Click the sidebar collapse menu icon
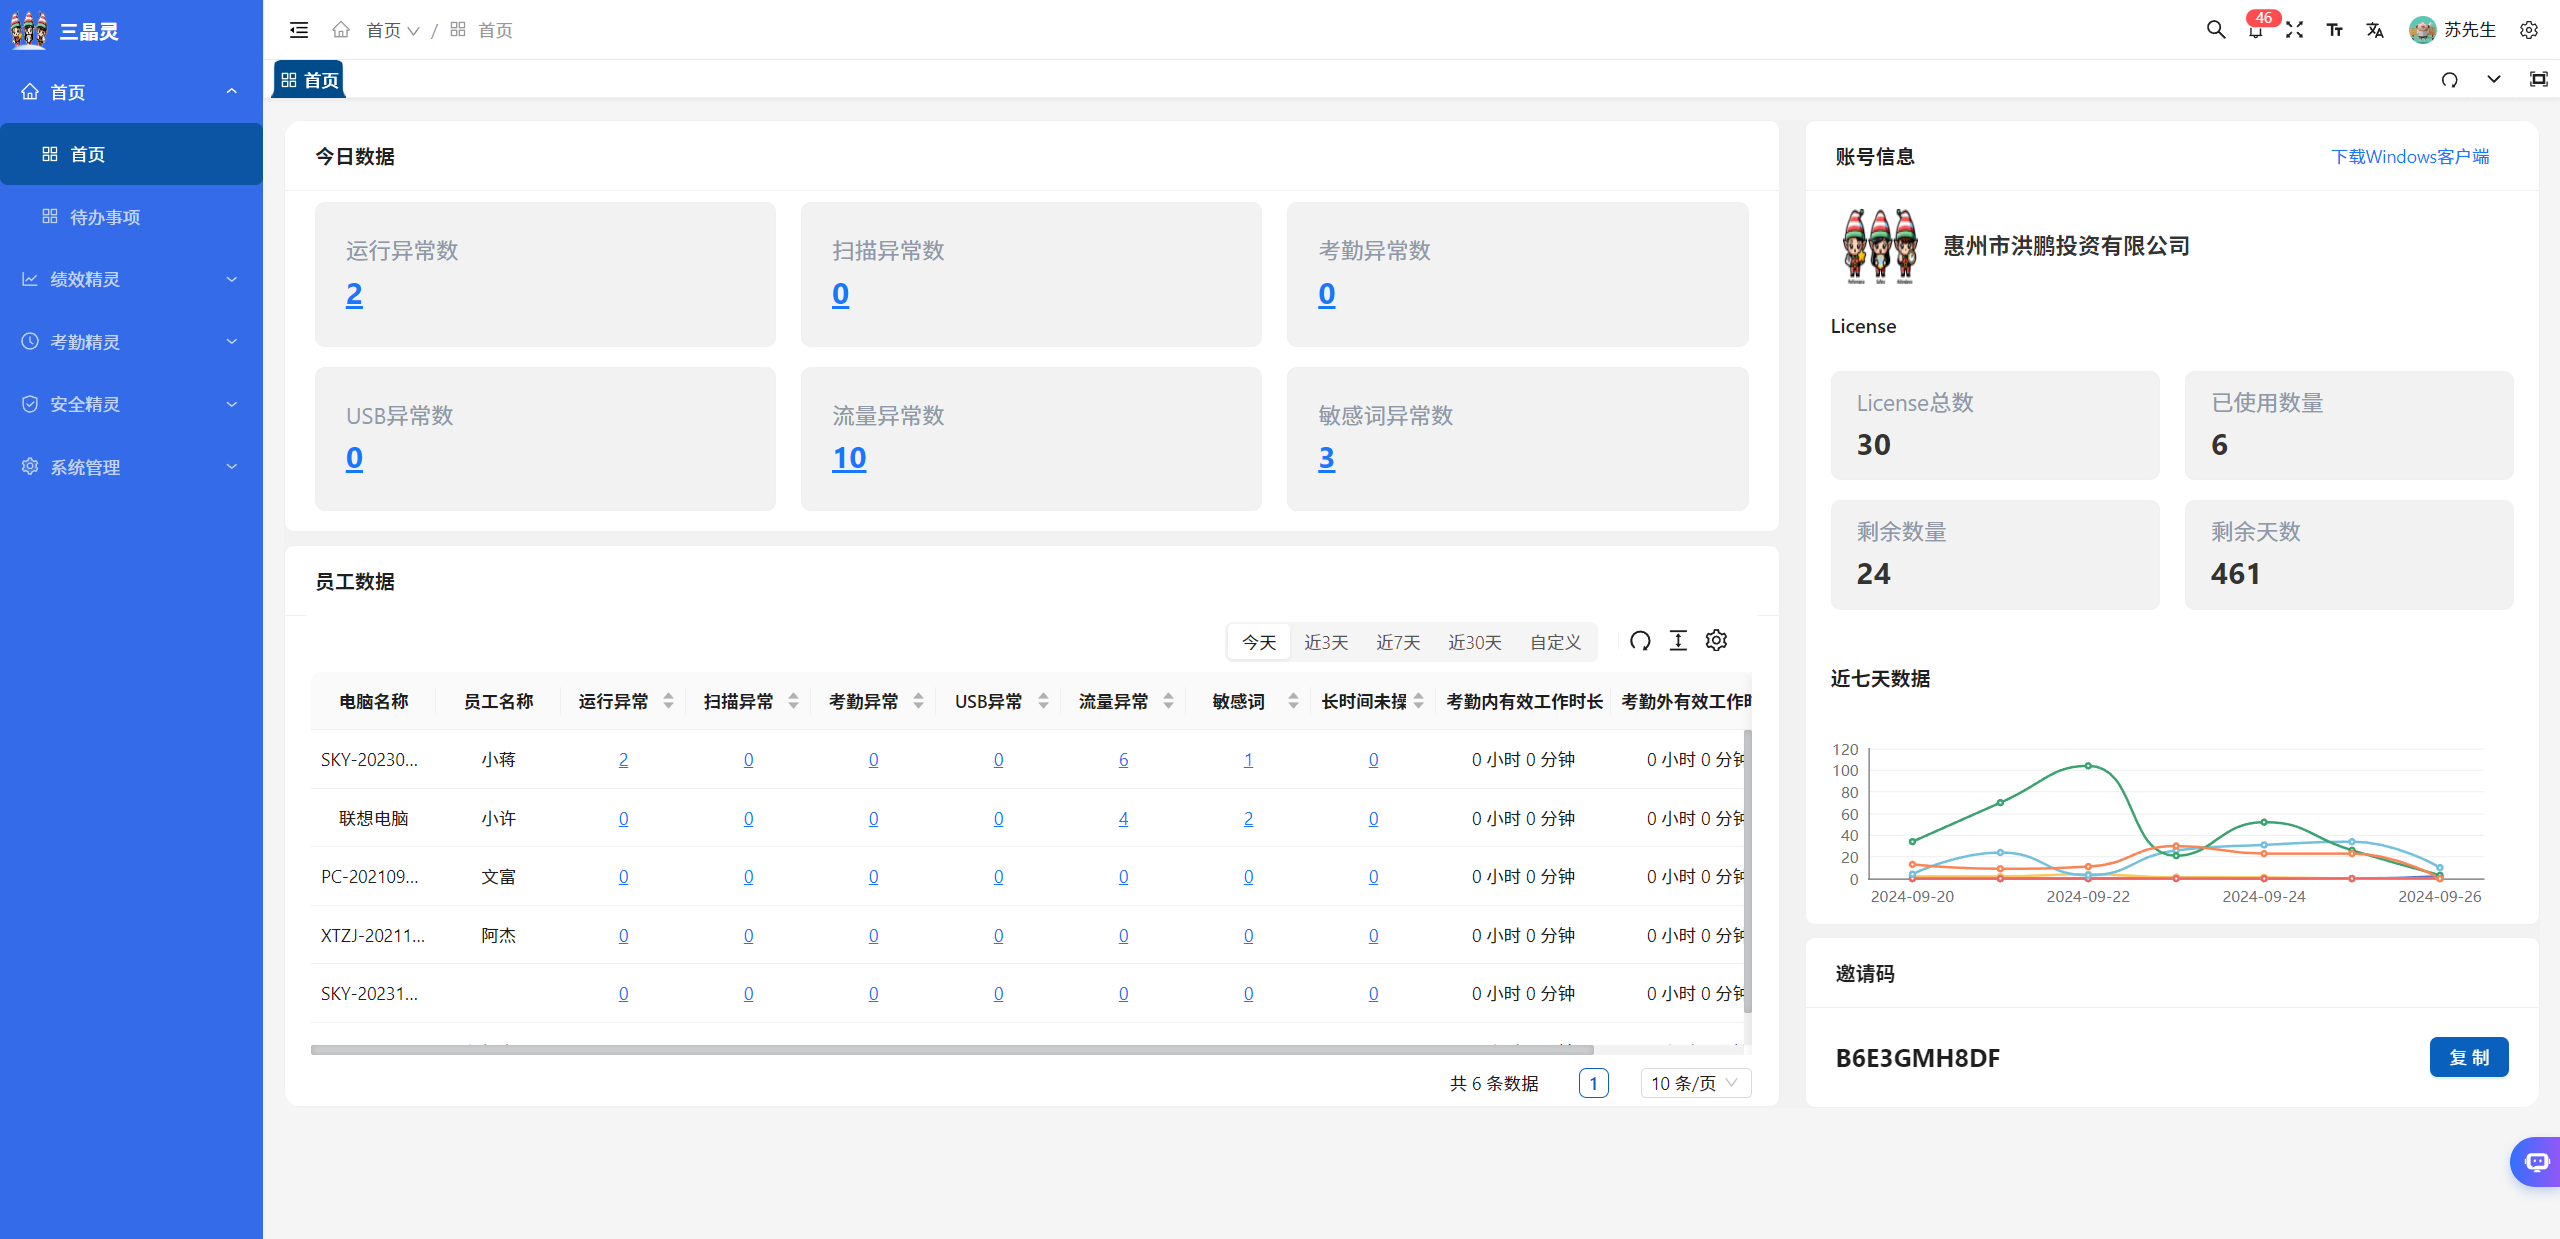 [298, 30]
